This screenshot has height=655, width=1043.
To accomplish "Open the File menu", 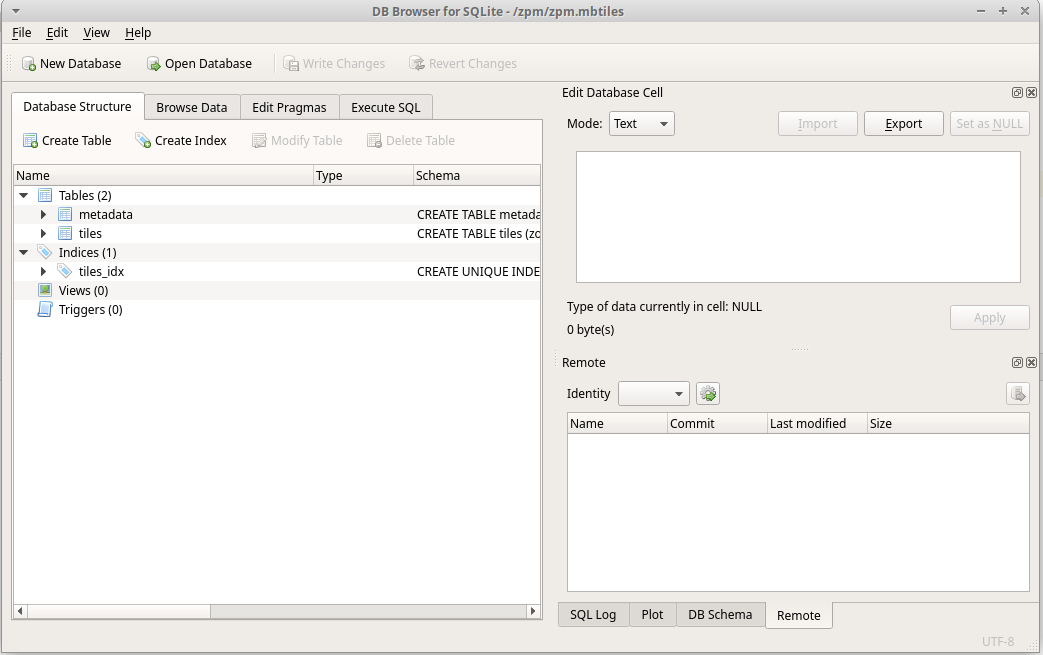I will [x=21, y=33].
